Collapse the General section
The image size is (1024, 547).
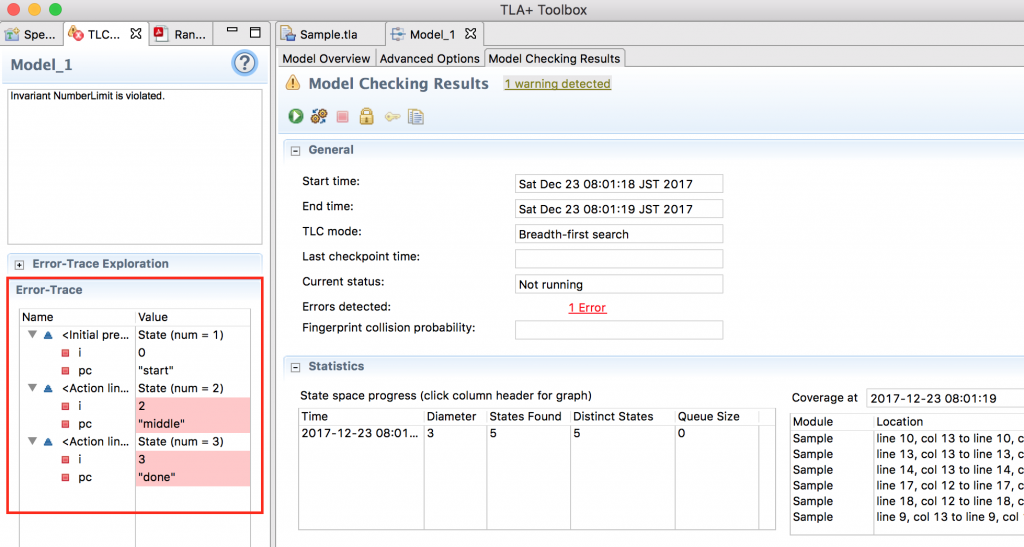(295, 151)
